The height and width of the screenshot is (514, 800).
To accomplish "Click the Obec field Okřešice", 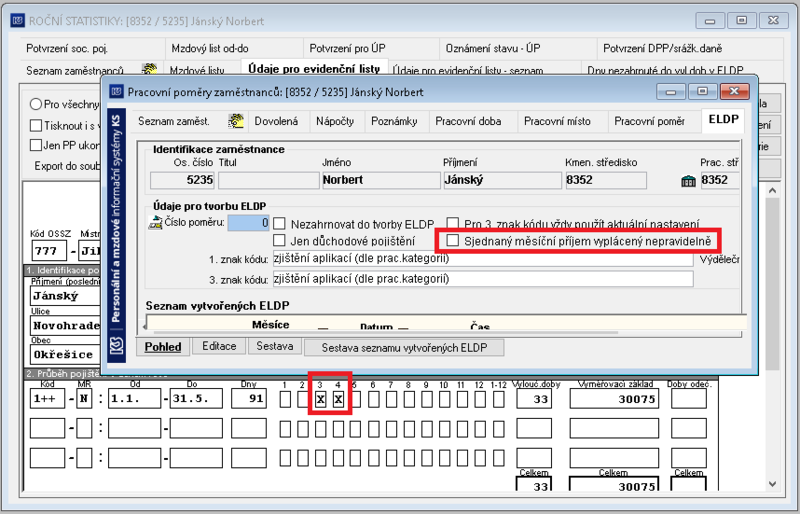I will tap(65, 355).
